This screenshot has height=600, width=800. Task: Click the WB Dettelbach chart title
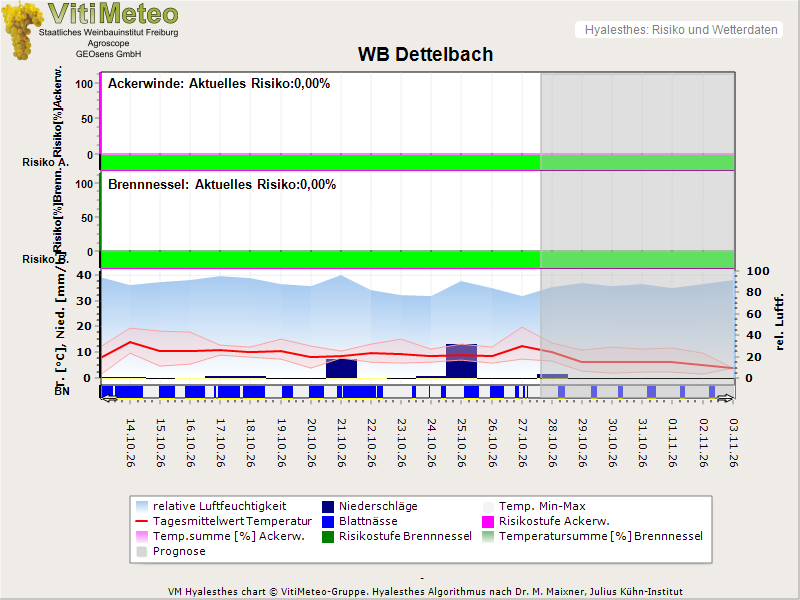(426, 54)
